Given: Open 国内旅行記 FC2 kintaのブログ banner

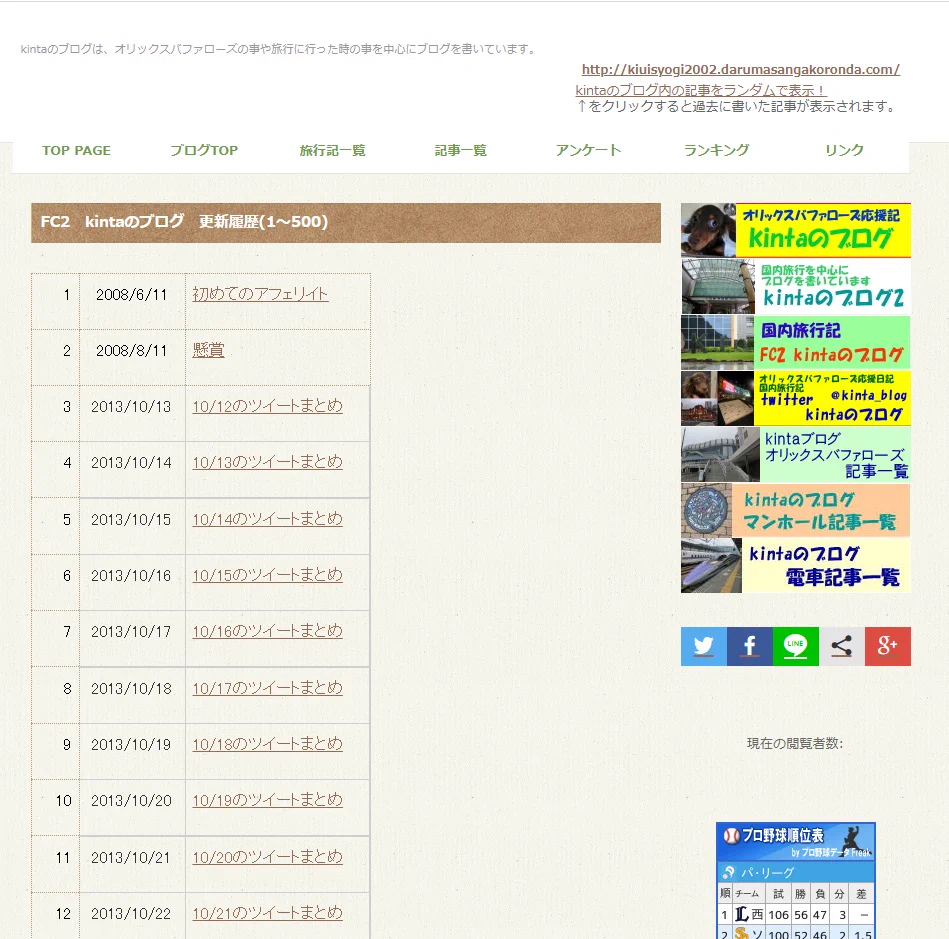Looking at the screenshot, I should click(795, 342).
